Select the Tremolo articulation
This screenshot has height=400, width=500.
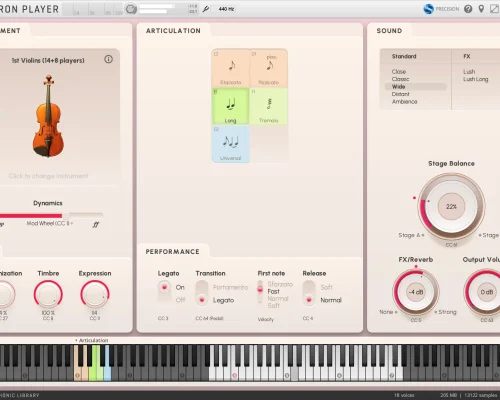tap(269, 106)
